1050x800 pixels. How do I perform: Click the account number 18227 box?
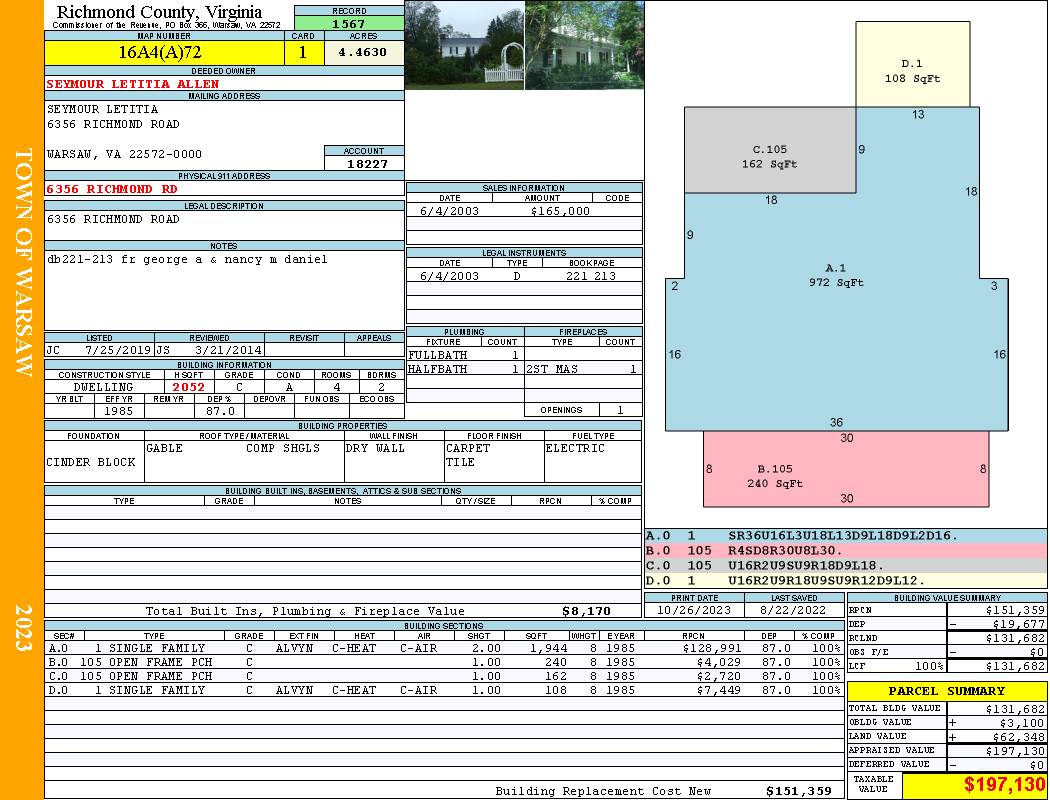[x=364, y=163]
